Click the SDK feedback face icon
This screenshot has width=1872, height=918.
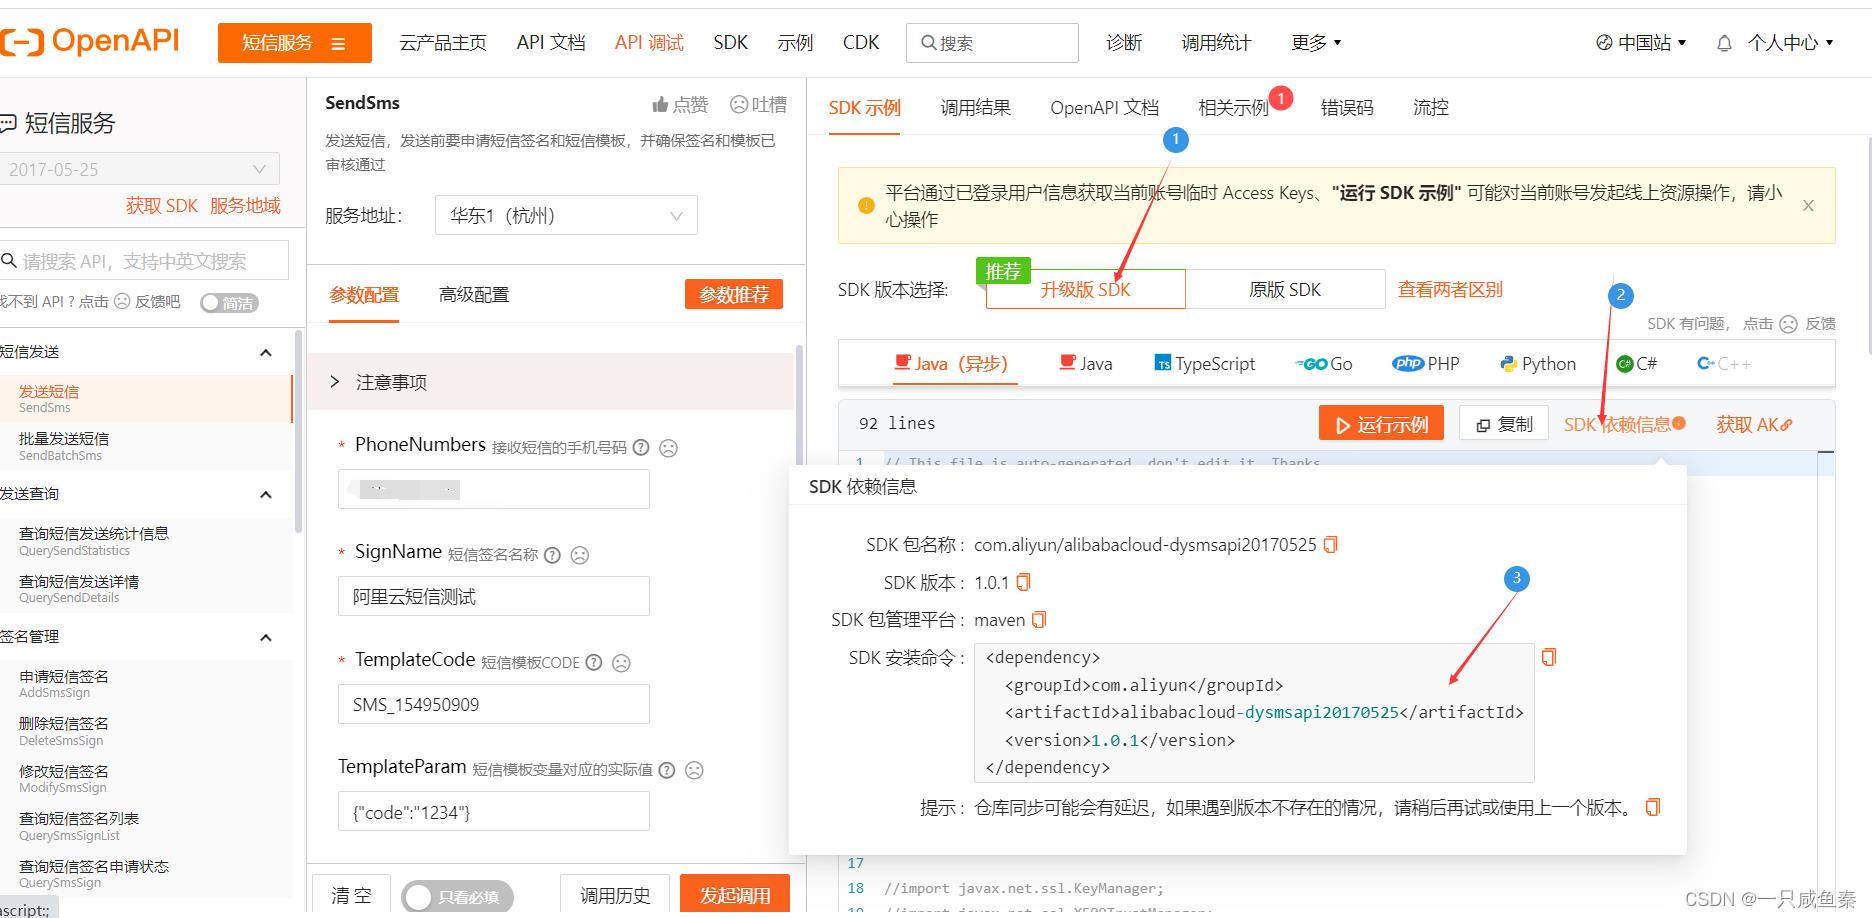pyautogui.click(x=1788, y=324)
